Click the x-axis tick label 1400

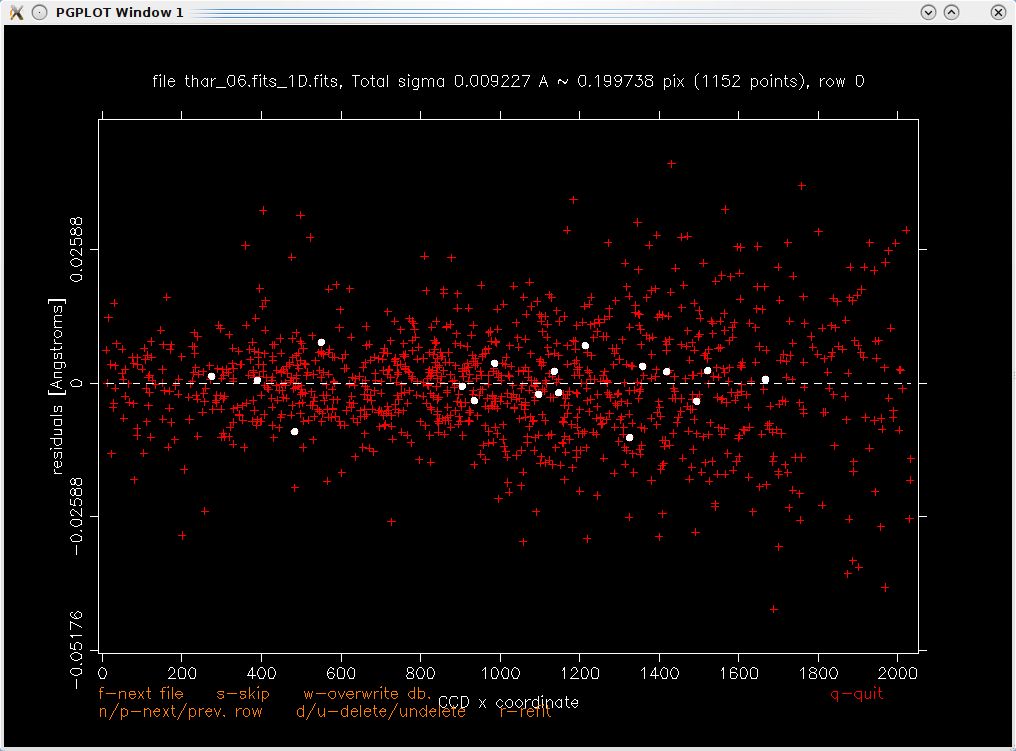(x=660, y=673)
